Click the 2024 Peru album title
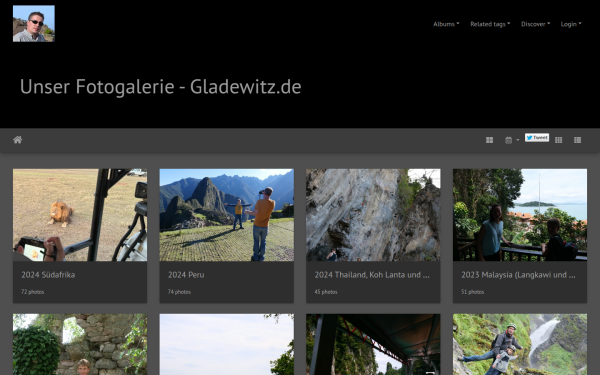600x375 pixels. pos(186,275)
